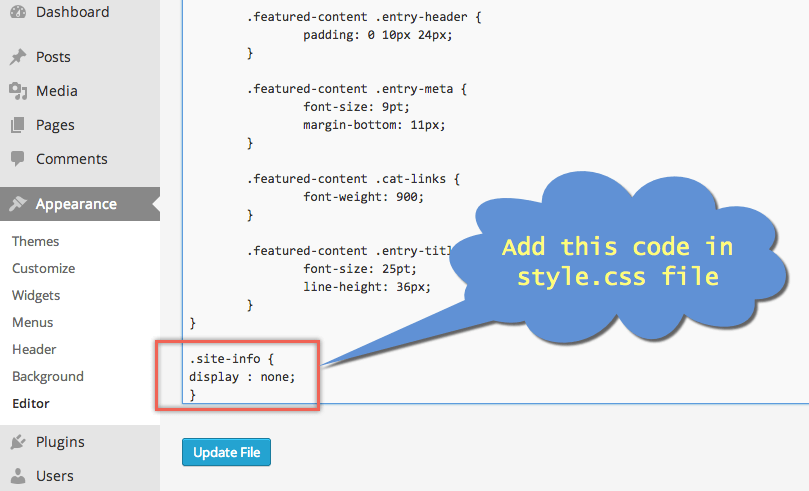Click '.featured-content .entry-header {' selector line
Image resolution: width=809 pixels, height=491 pixels.
point(364,17)
